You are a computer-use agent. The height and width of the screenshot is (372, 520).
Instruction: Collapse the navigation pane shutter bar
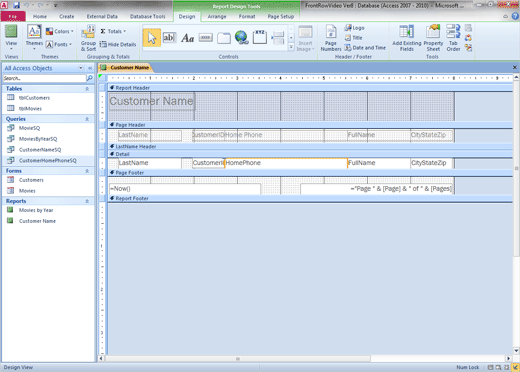tap(90, 68)
